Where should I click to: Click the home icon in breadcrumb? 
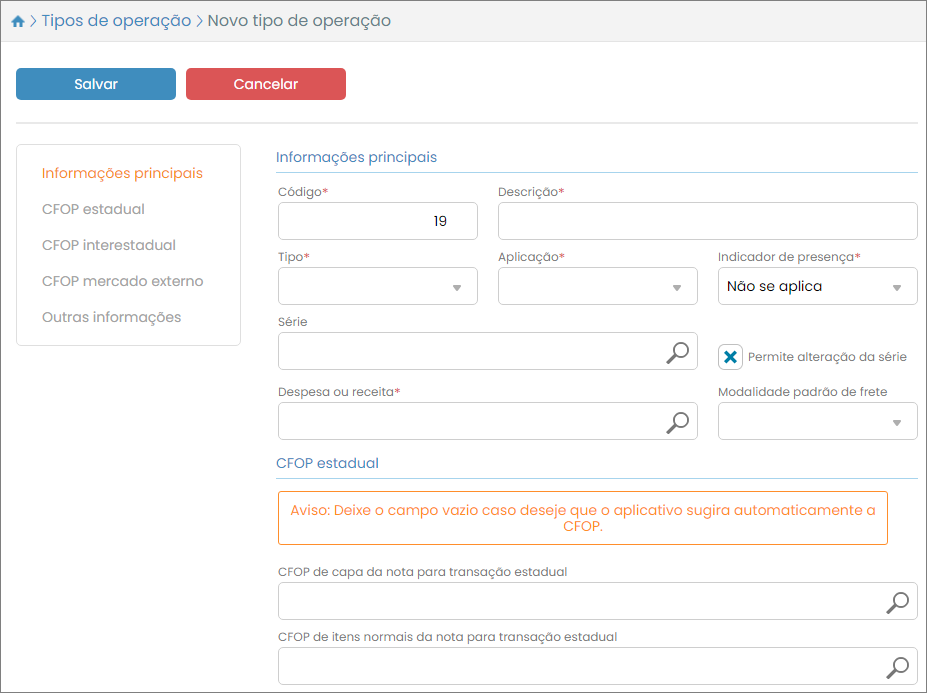[17, 21]
